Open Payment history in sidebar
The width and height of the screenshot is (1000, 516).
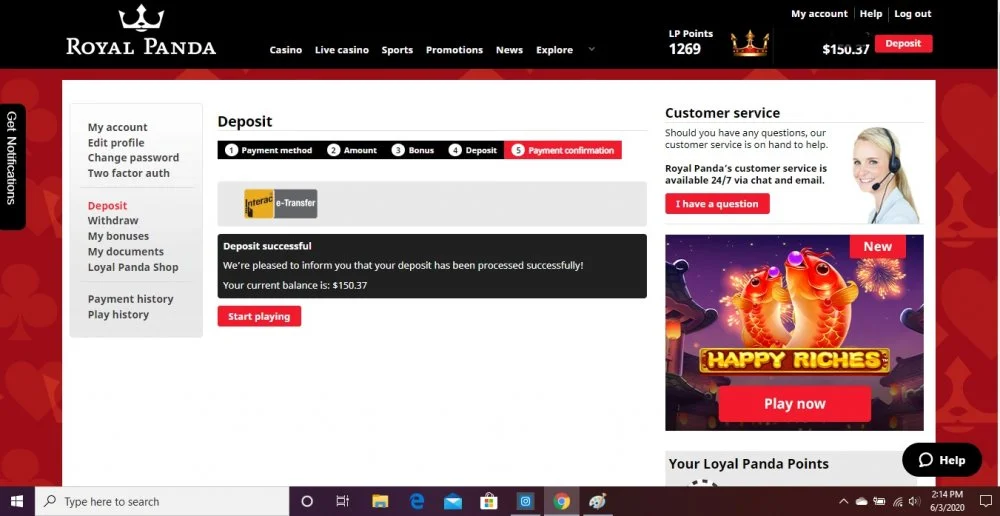click(x=131, y=299)
